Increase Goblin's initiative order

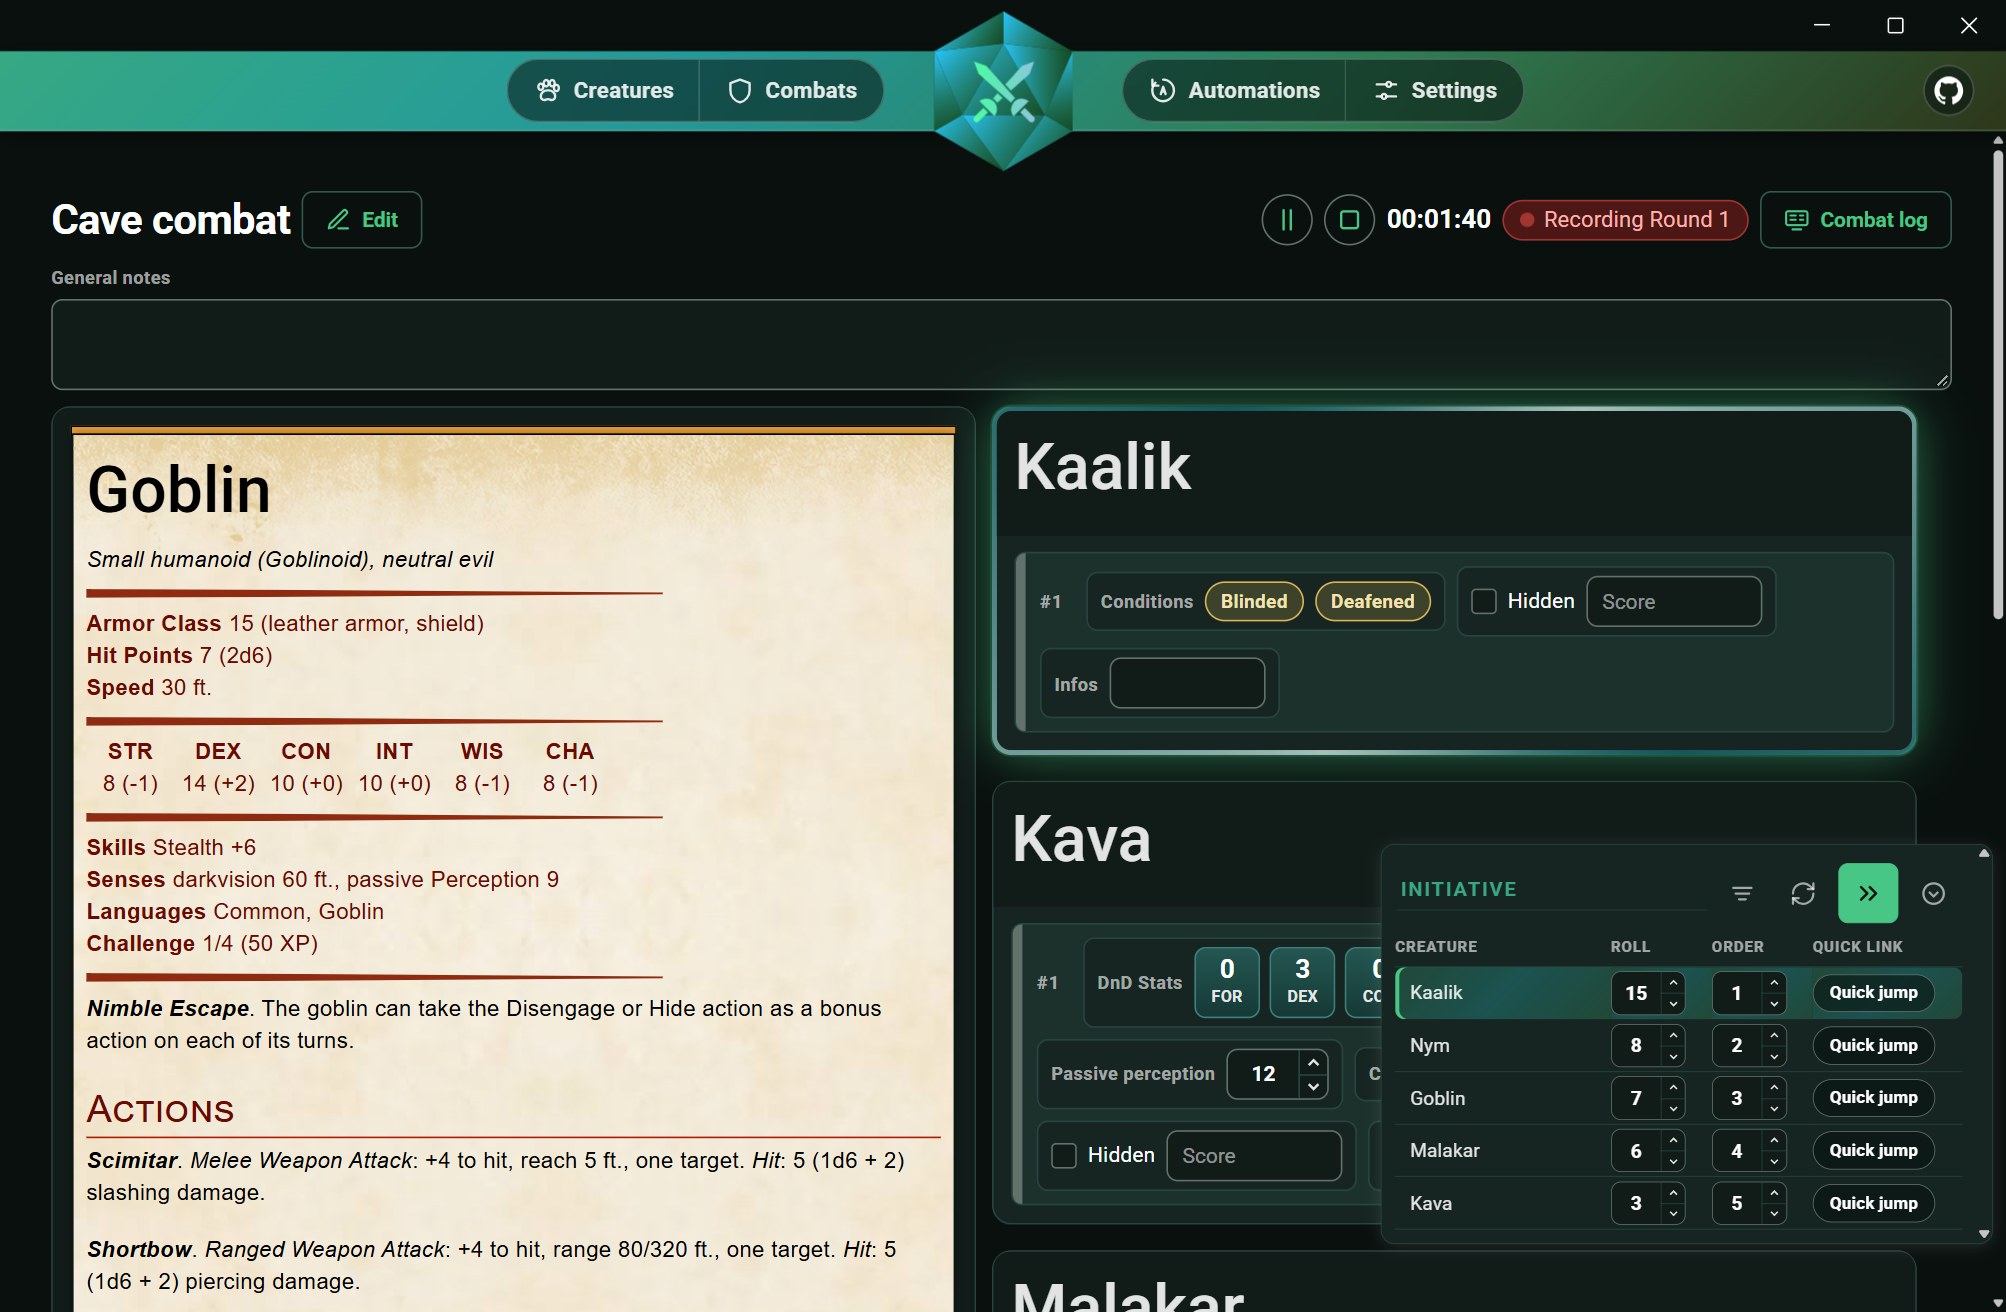pyautogui.click(x=1774, y=1088)
